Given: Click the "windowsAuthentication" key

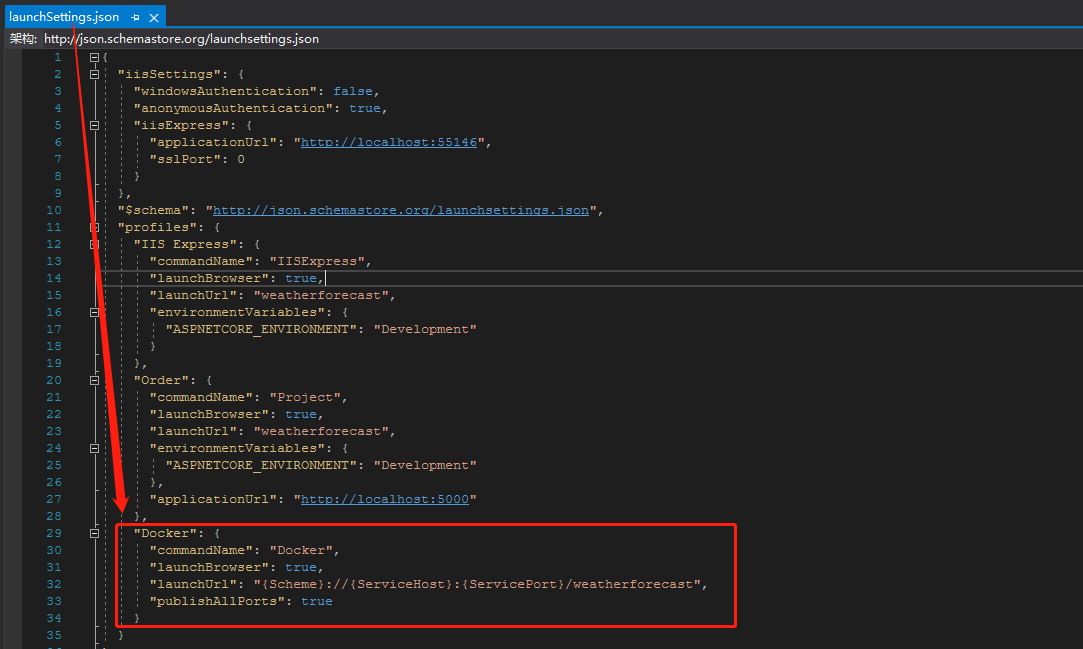Looking at the screenshot, I should (225, 91).
